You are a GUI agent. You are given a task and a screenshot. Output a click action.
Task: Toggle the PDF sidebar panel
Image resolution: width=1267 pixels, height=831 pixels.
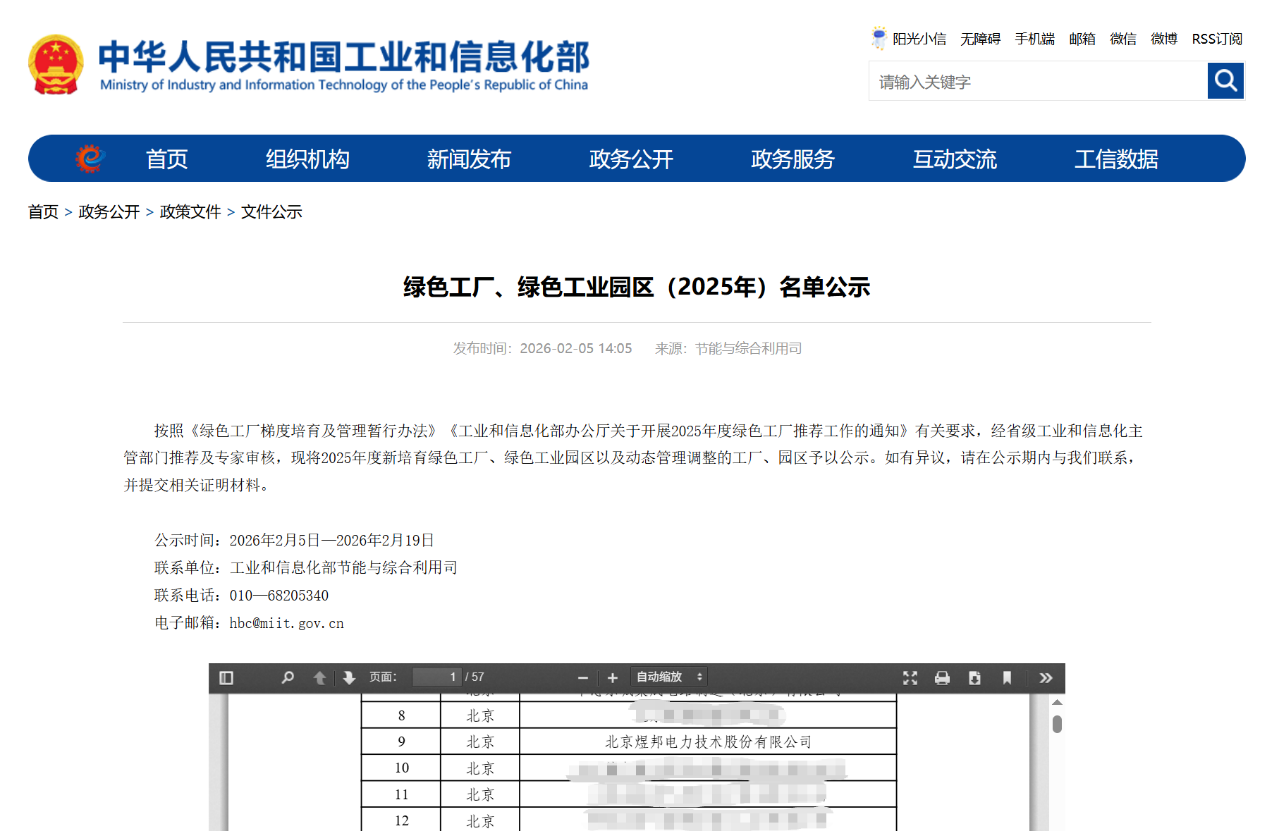click(x=229, y=677)
